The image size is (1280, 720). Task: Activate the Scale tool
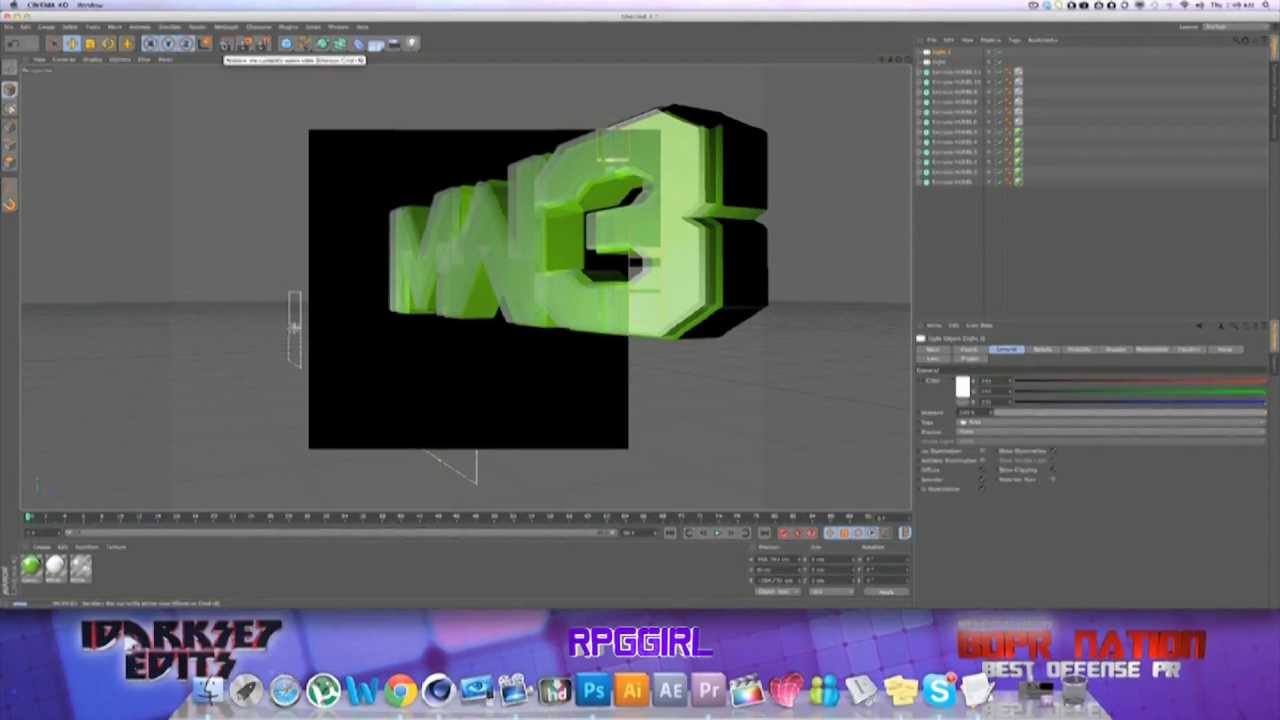(90, 43)
